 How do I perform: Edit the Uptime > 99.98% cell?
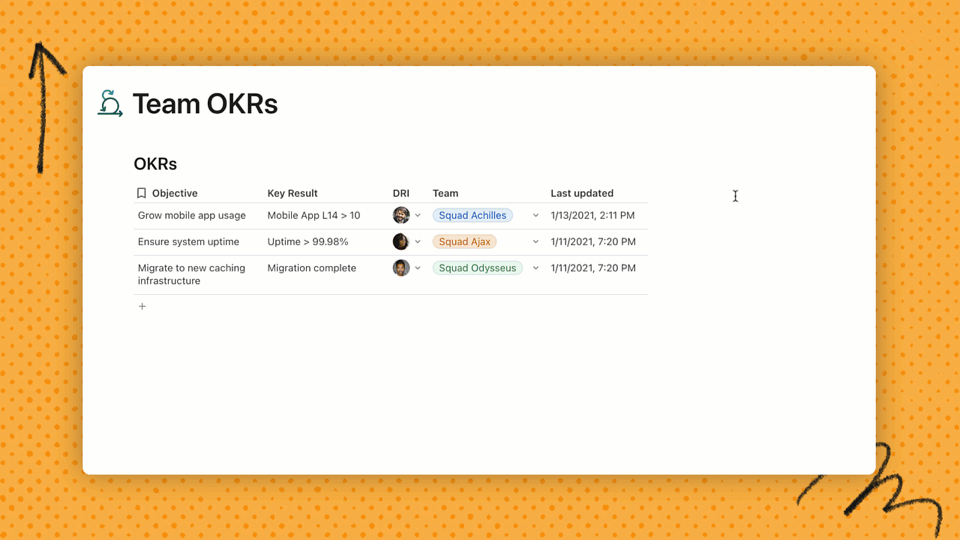tap(307, 241)
